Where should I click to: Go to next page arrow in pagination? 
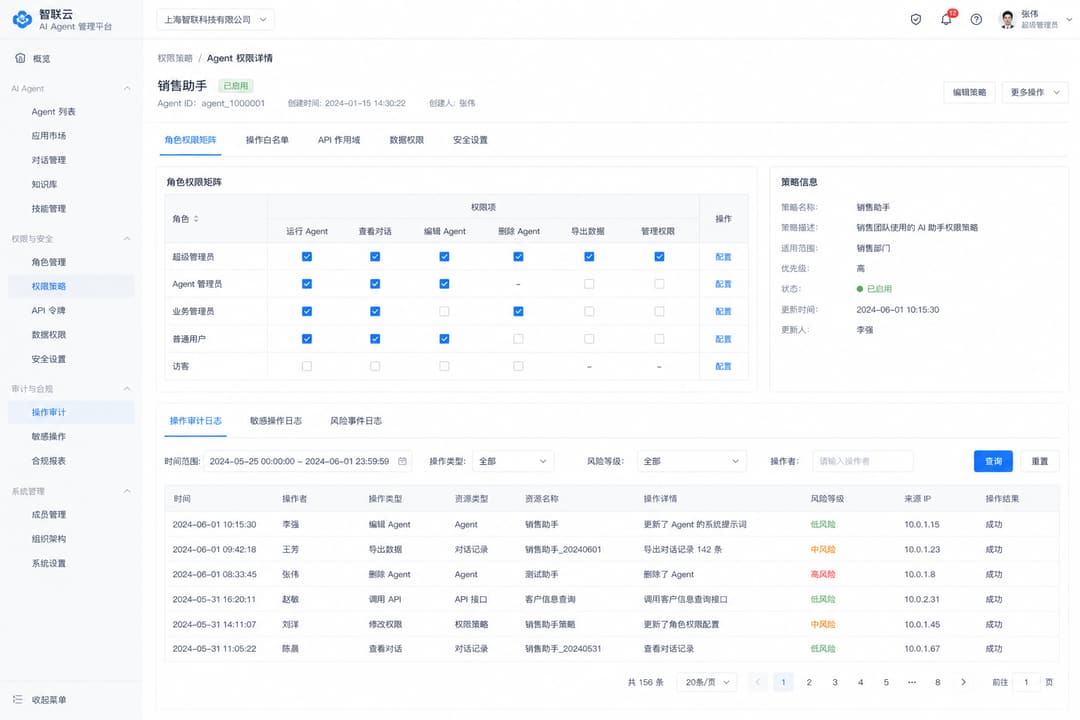963,682
